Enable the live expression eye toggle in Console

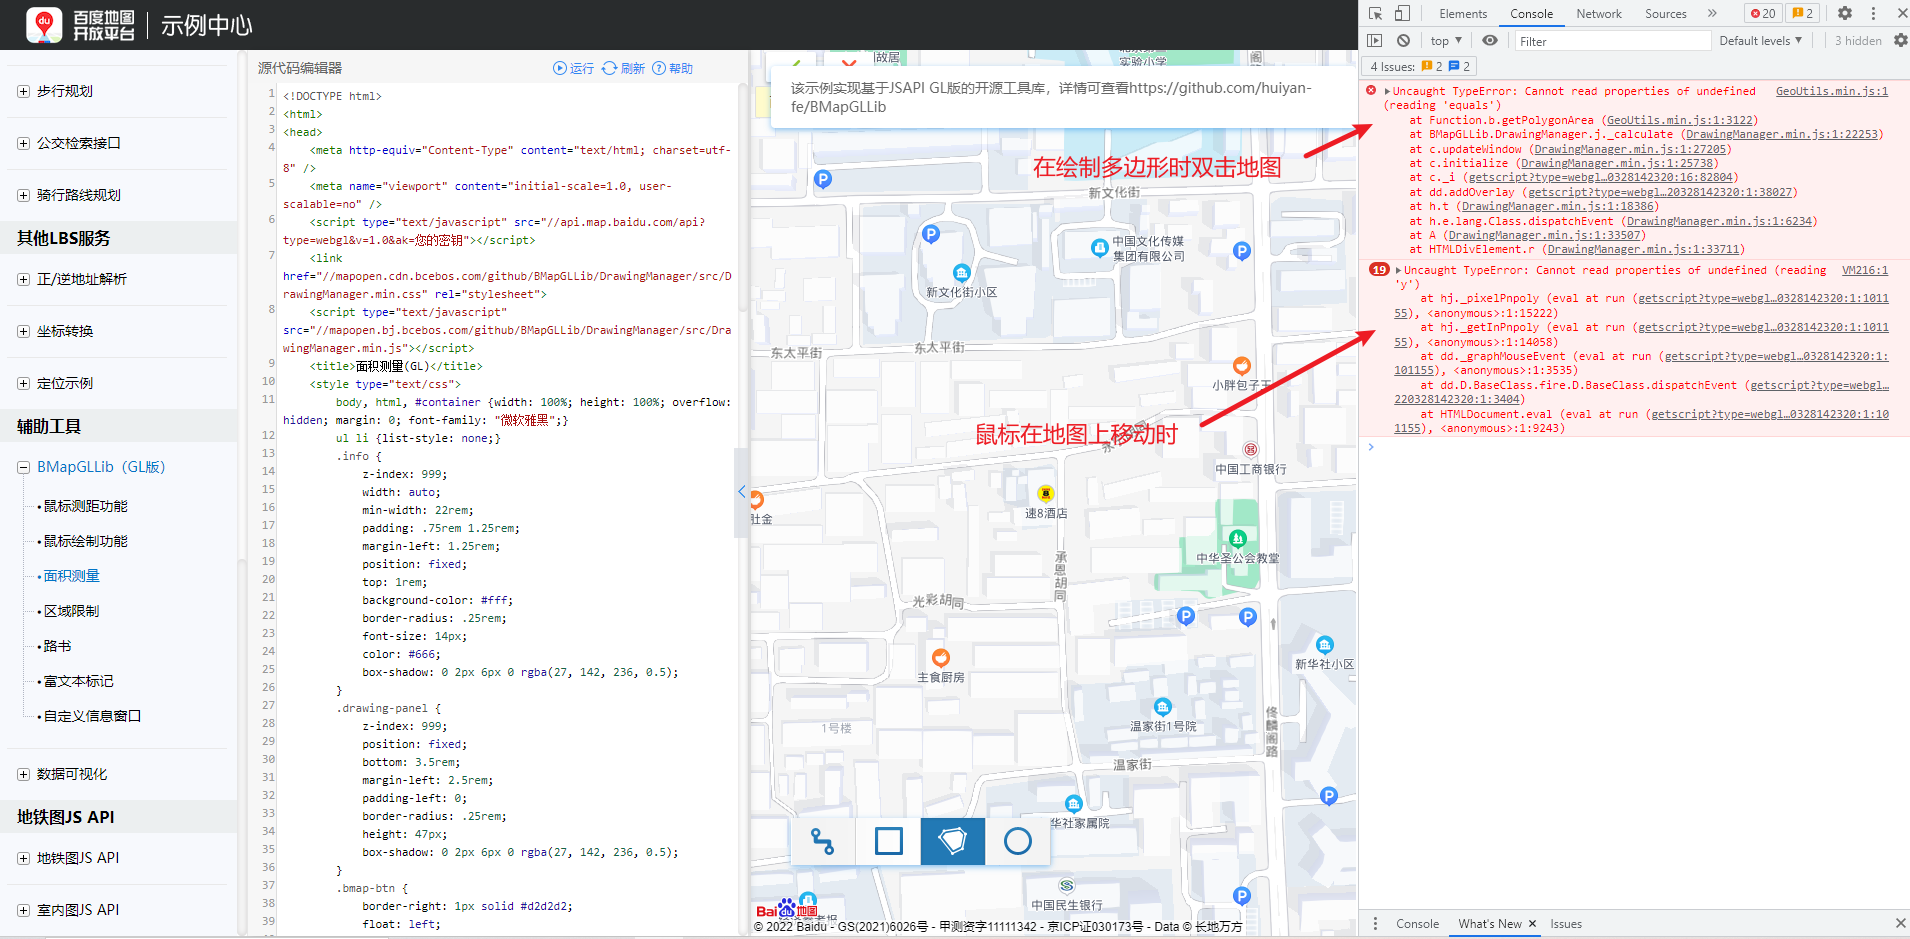tap(1489, 40)
